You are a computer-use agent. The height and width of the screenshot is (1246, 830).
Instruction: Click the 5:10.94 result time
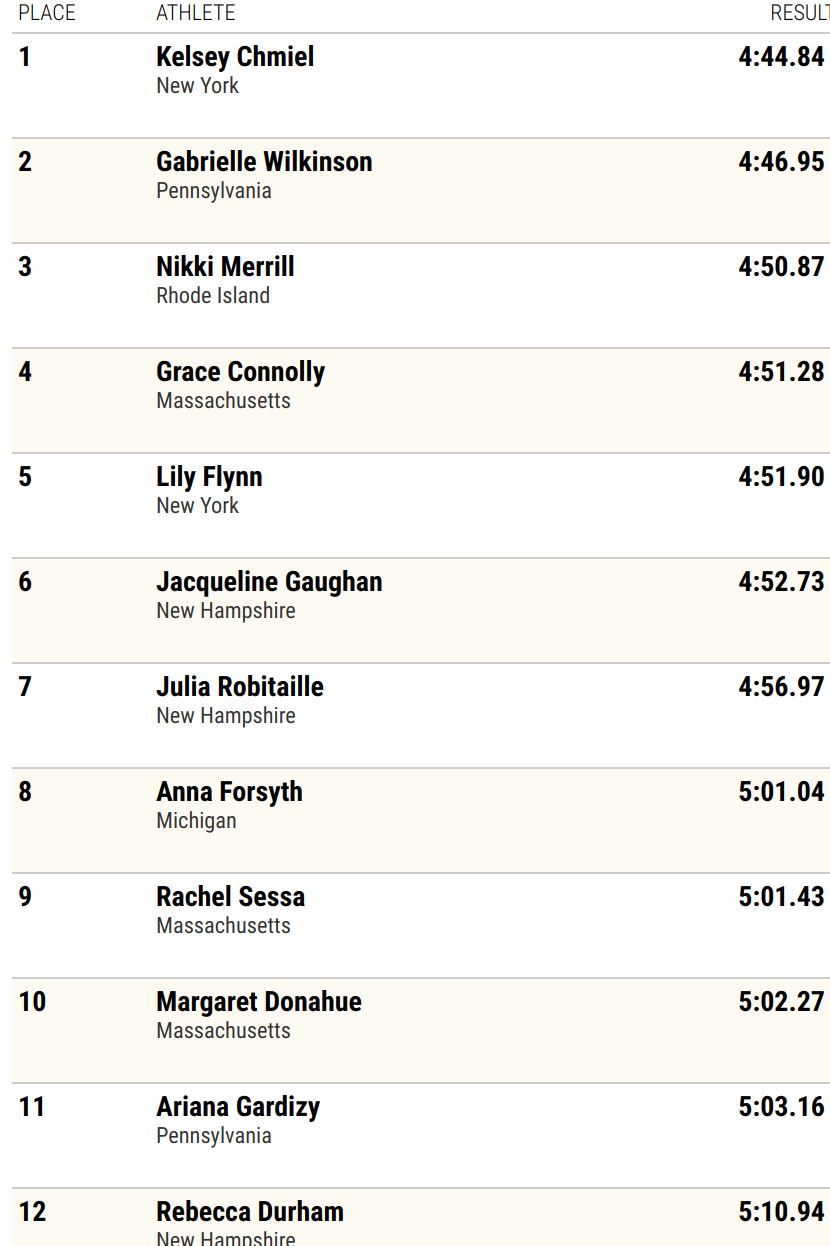(781, 1212)
